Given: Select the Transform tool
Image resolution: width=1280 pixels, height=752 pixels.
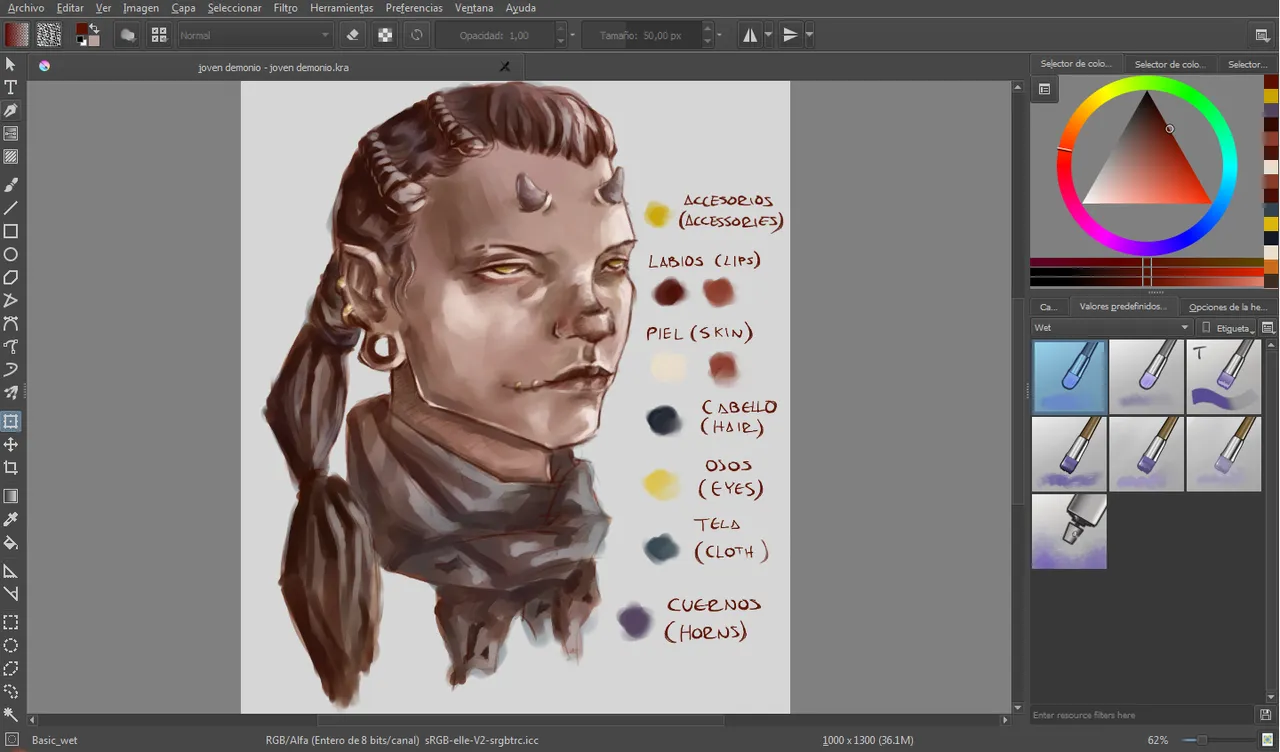Looking at the screenshot, I should pos(11,421).
